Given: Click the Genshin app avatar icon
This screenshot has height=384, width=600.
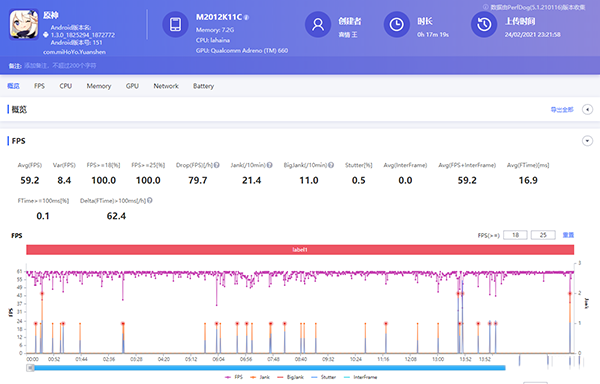Looking at the screenshot, I should [24, 24].
